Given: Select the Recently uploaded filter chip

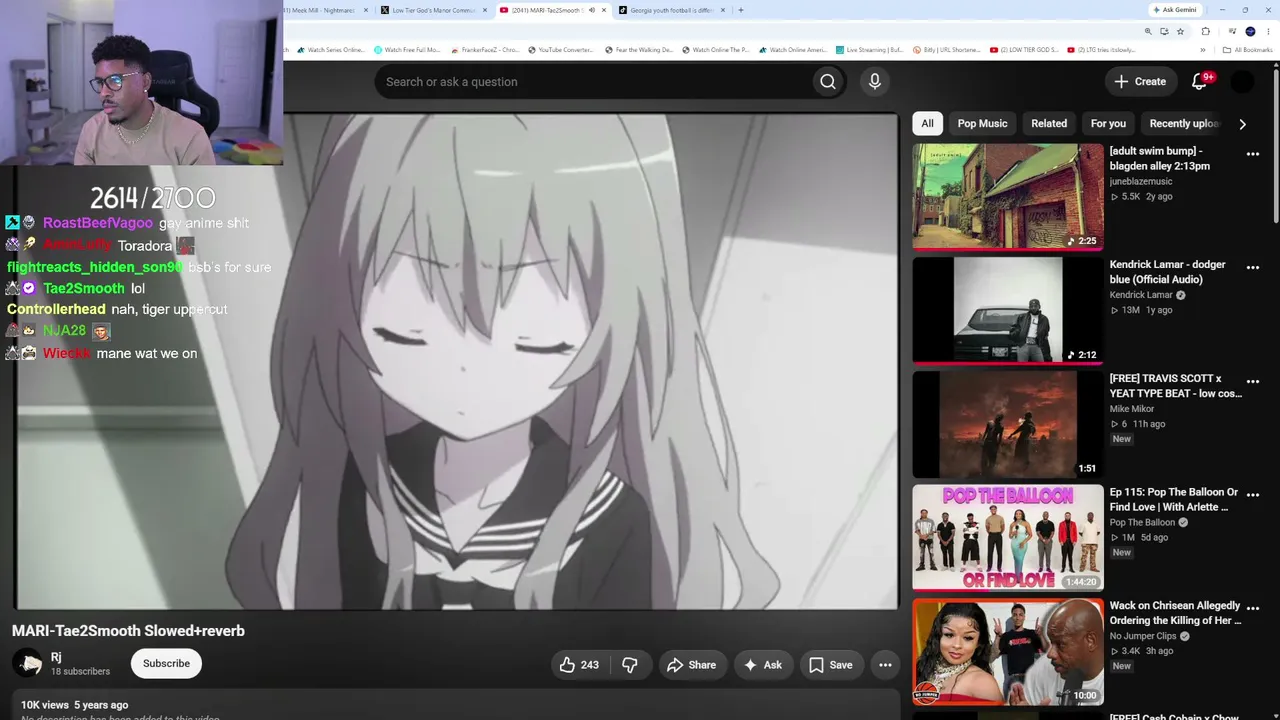Looking at the screenshot, I should click(x=1184, y=123).
